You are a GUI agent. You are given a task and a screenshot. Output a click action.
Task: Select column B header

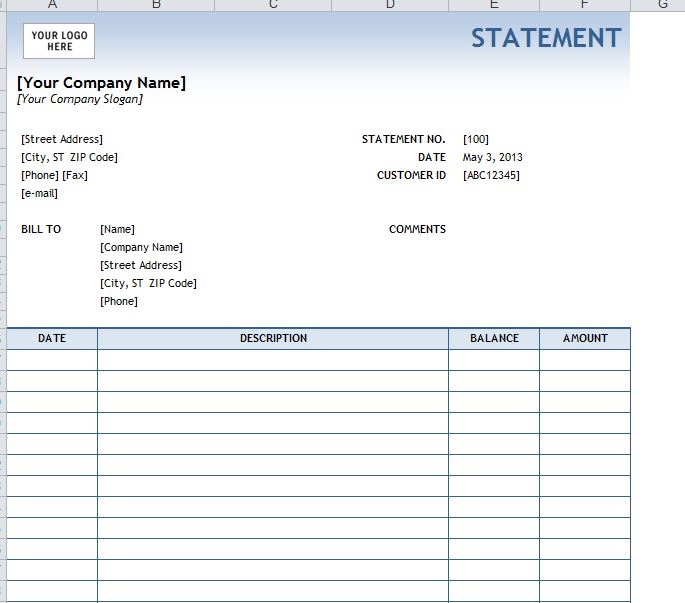tap(156, 5)
